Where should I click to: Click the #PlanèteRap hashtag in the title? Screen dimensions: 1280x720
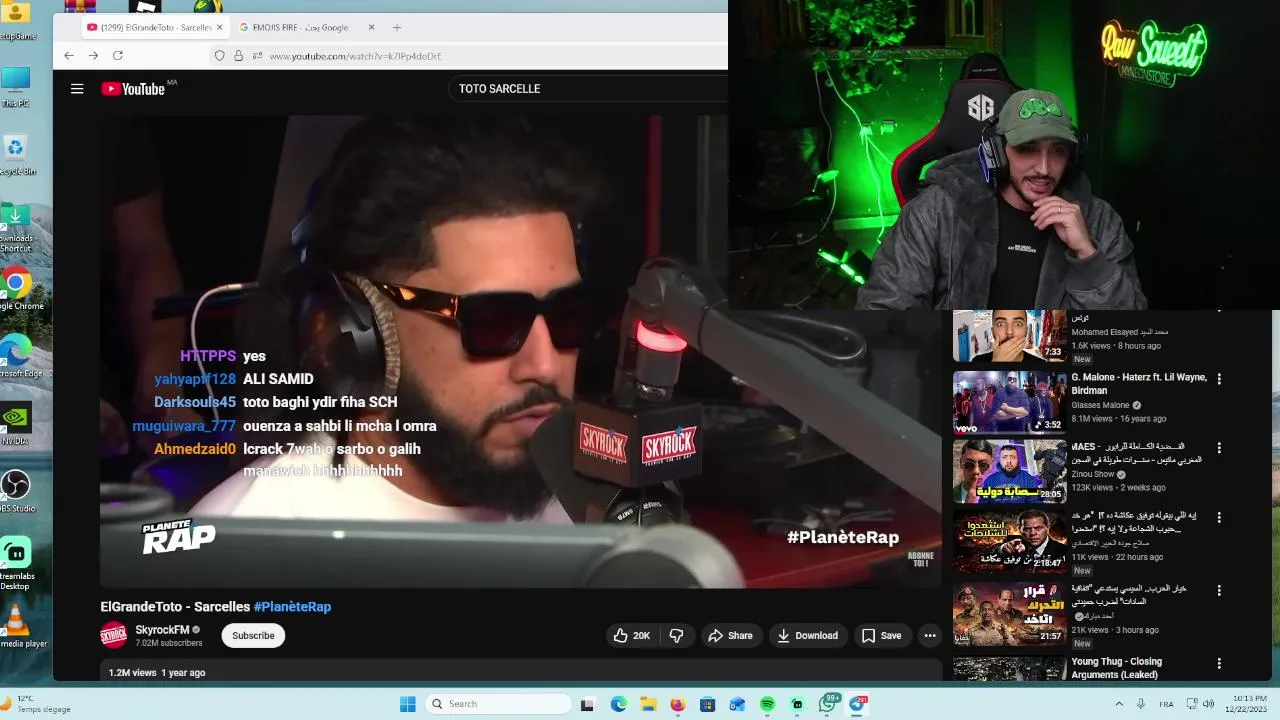click(x=292, y=606)
